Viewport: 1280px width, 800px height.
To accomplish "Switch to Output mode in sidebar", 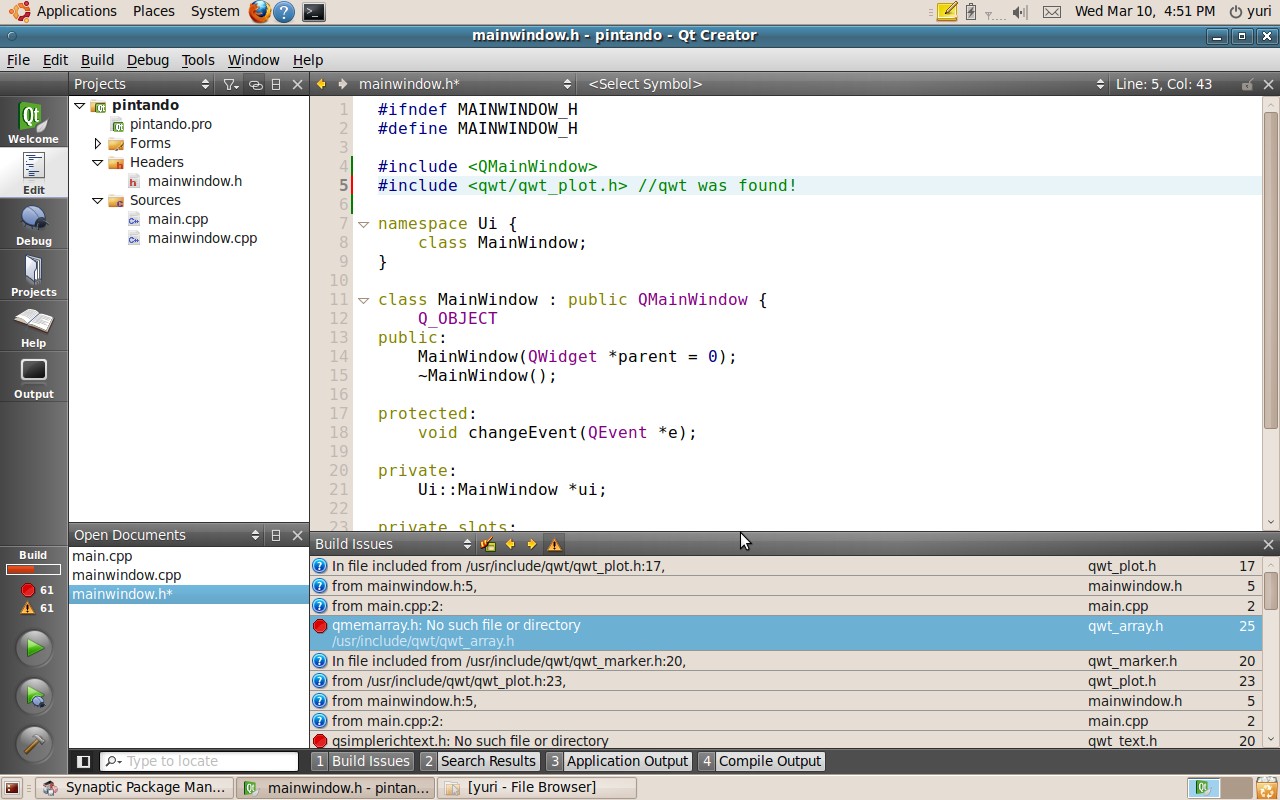I will pos(33,378).
